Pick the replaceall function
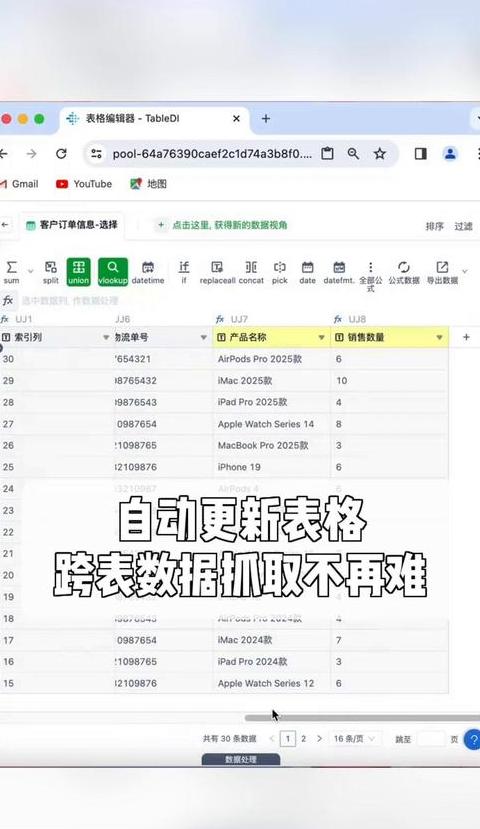The image size is (480, 829). coord(217,272)
